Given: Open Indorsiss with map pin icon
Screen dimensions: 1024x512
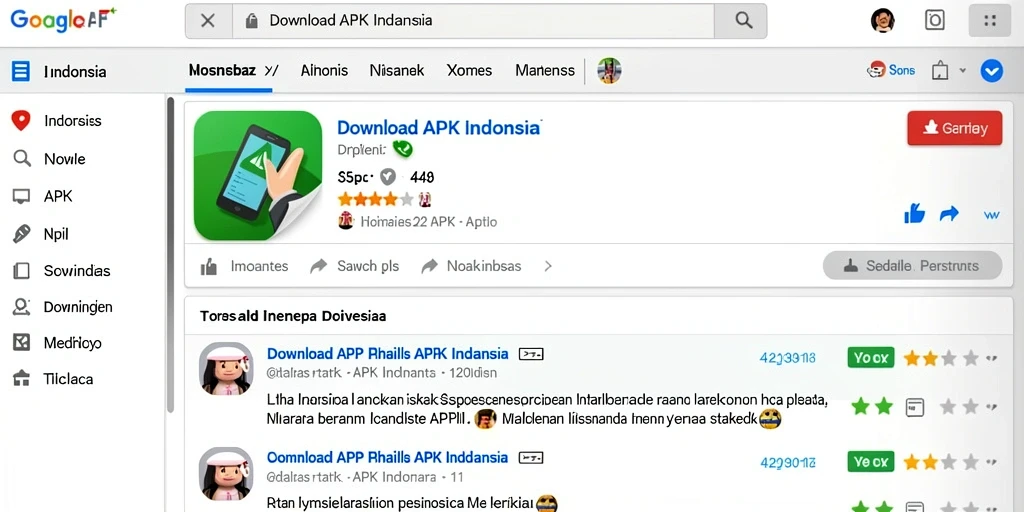Looking at the screenshot, I should [x=57, y=121].
